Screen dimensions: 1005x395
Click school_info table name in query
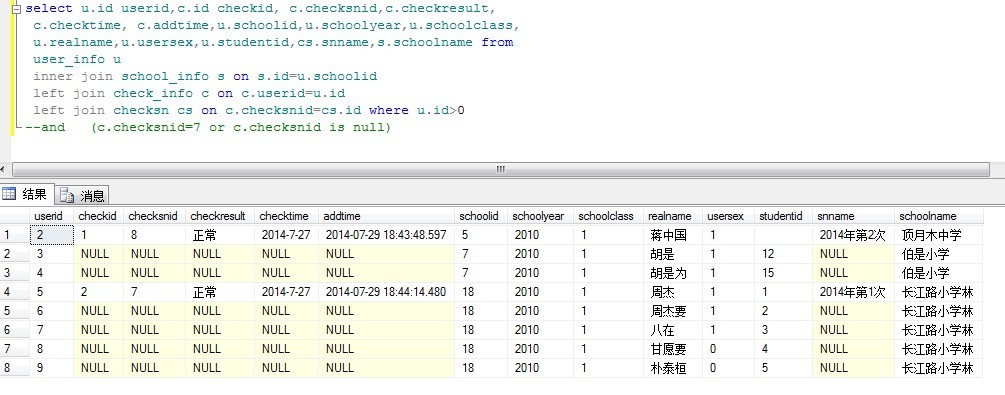[x=165, y=76]
